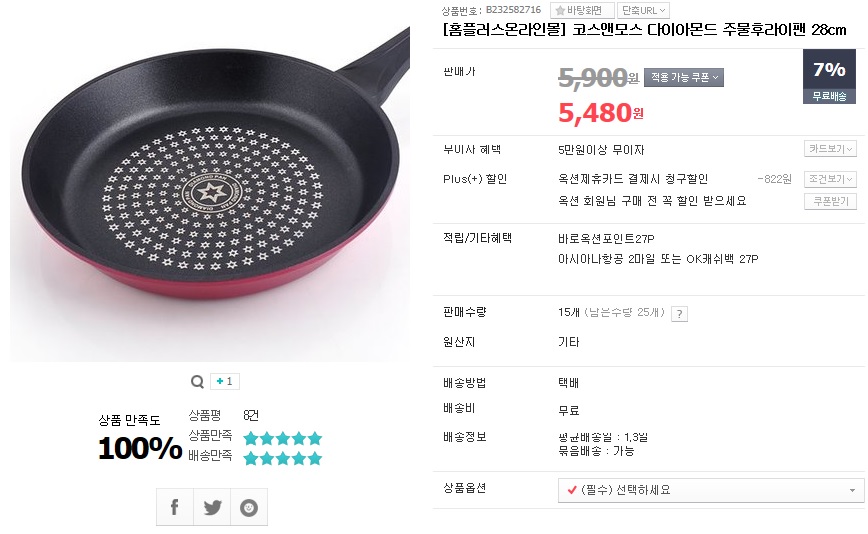Screen dimensions: 868x534
Task: Click the 상품만족 five-star rating
Action: coord(282,438)
